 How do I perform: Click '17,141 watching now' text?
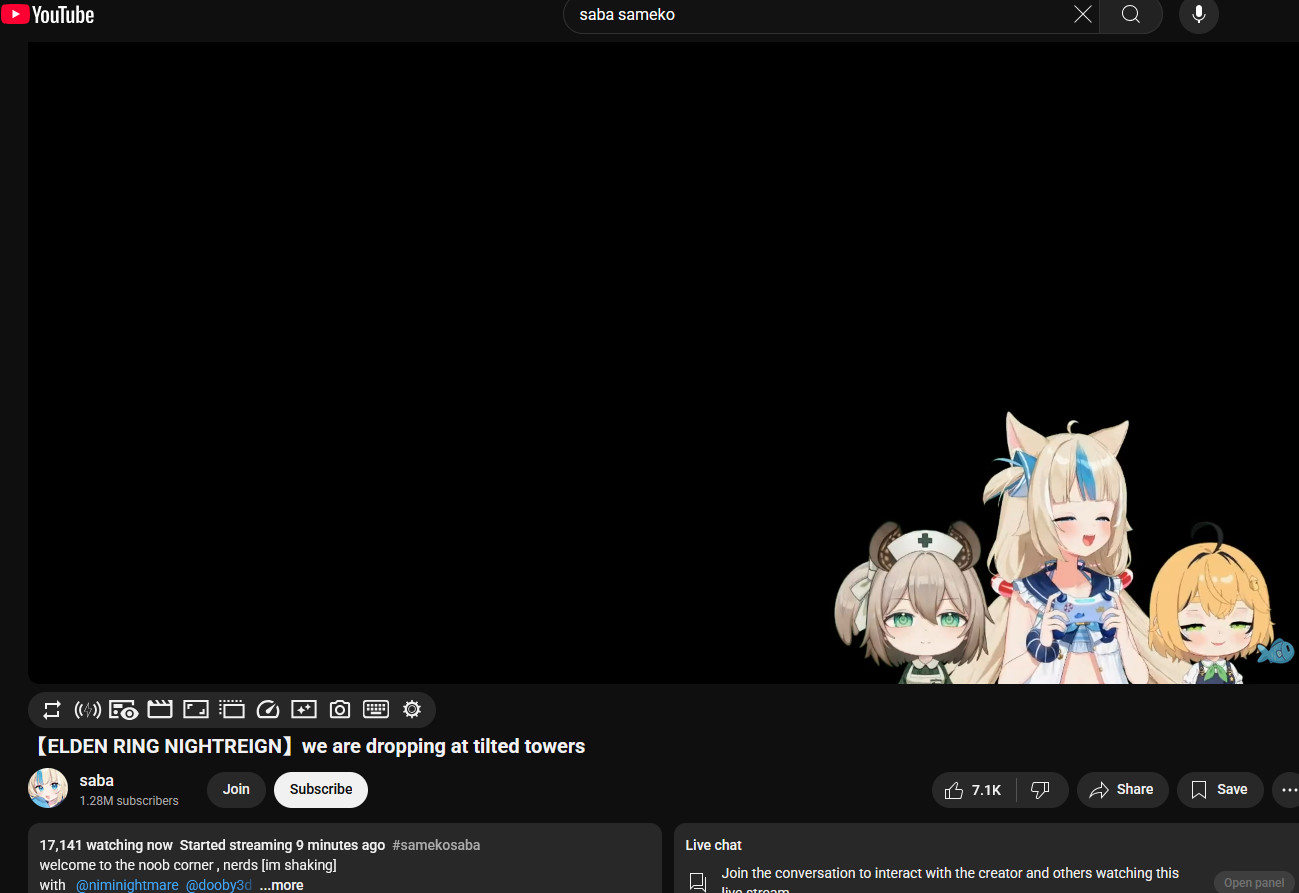coord(106,845)
